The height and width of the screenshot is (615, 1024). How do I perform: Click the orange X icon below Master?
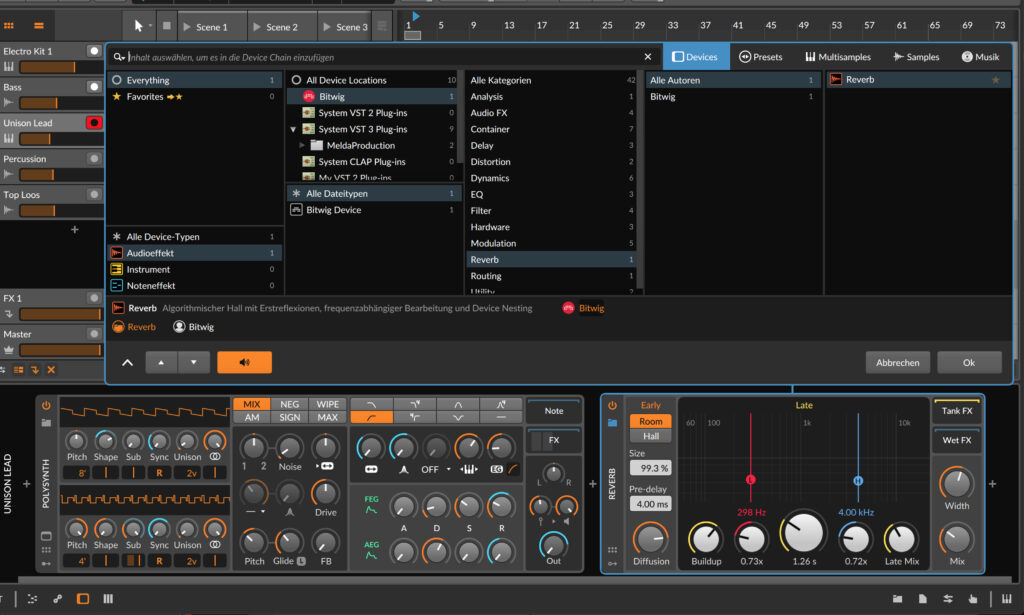click(51, 370)
